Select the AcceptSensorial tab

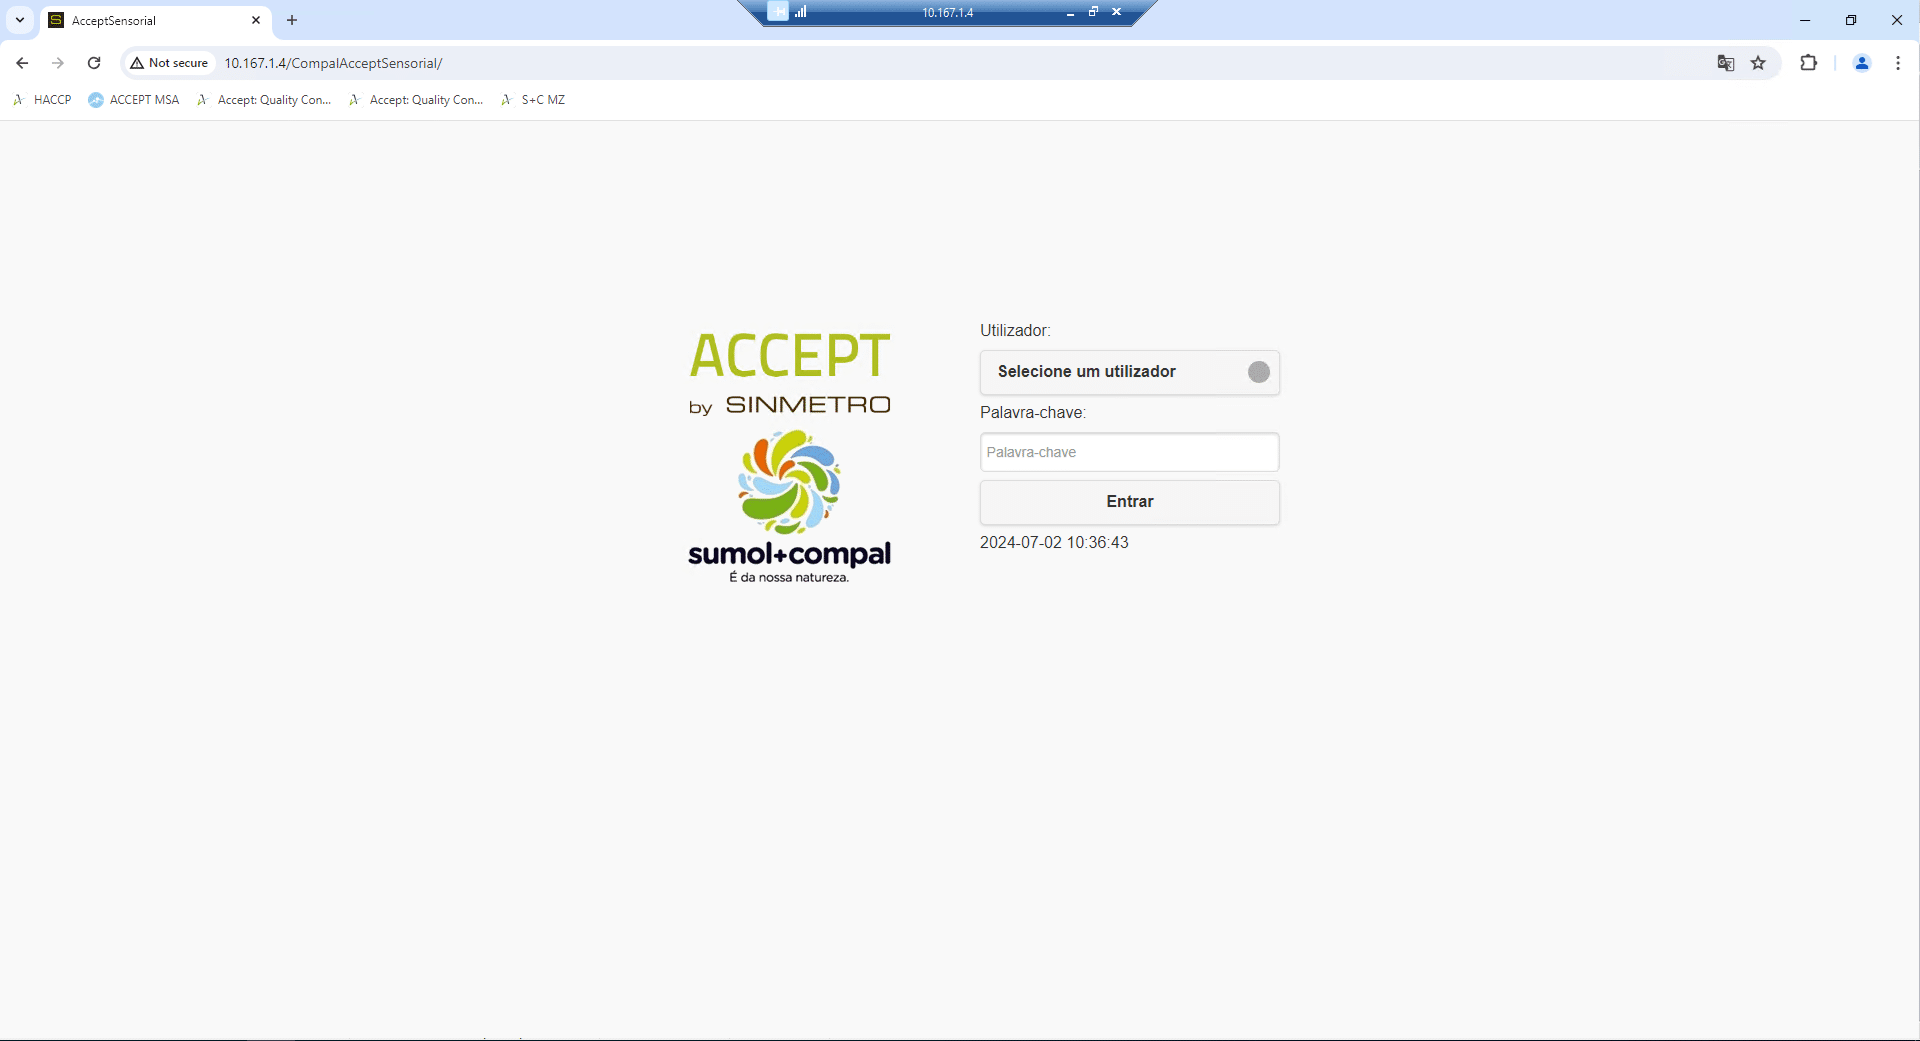pos(140,20)
